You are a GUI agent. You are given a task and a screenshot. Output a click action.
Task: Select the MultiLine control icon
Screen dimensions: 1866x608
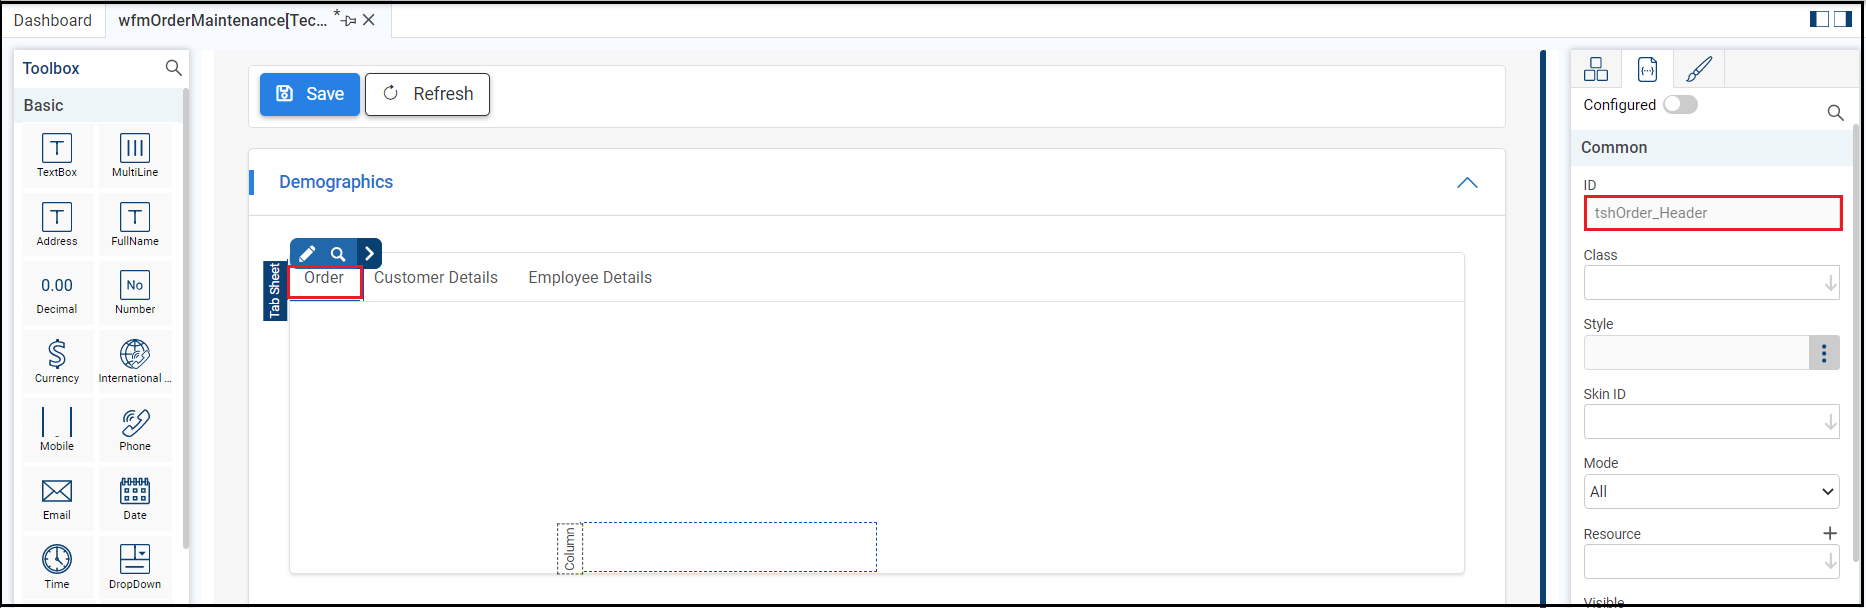[x=135, y=155]
